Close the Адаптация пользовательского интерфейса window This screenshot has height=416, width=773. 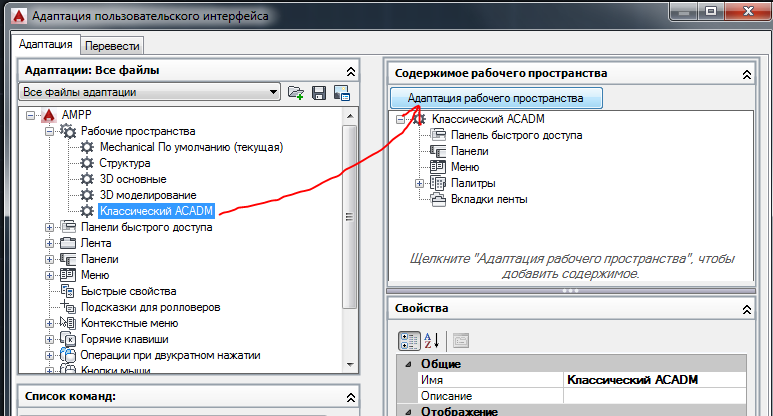(x=748, y=11)
